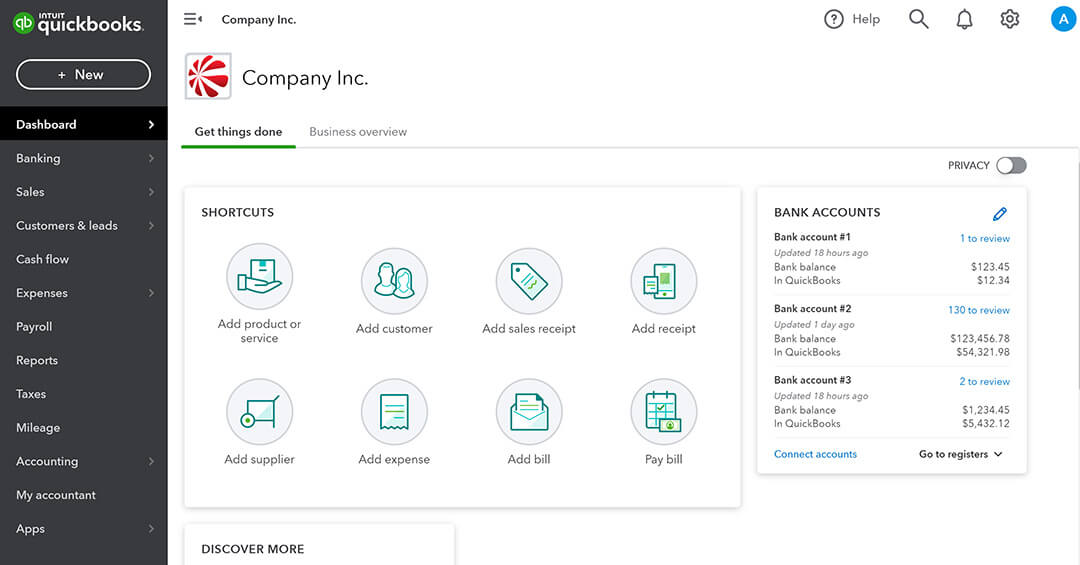Click the Add receipt shortcut icon

point(663,281)
